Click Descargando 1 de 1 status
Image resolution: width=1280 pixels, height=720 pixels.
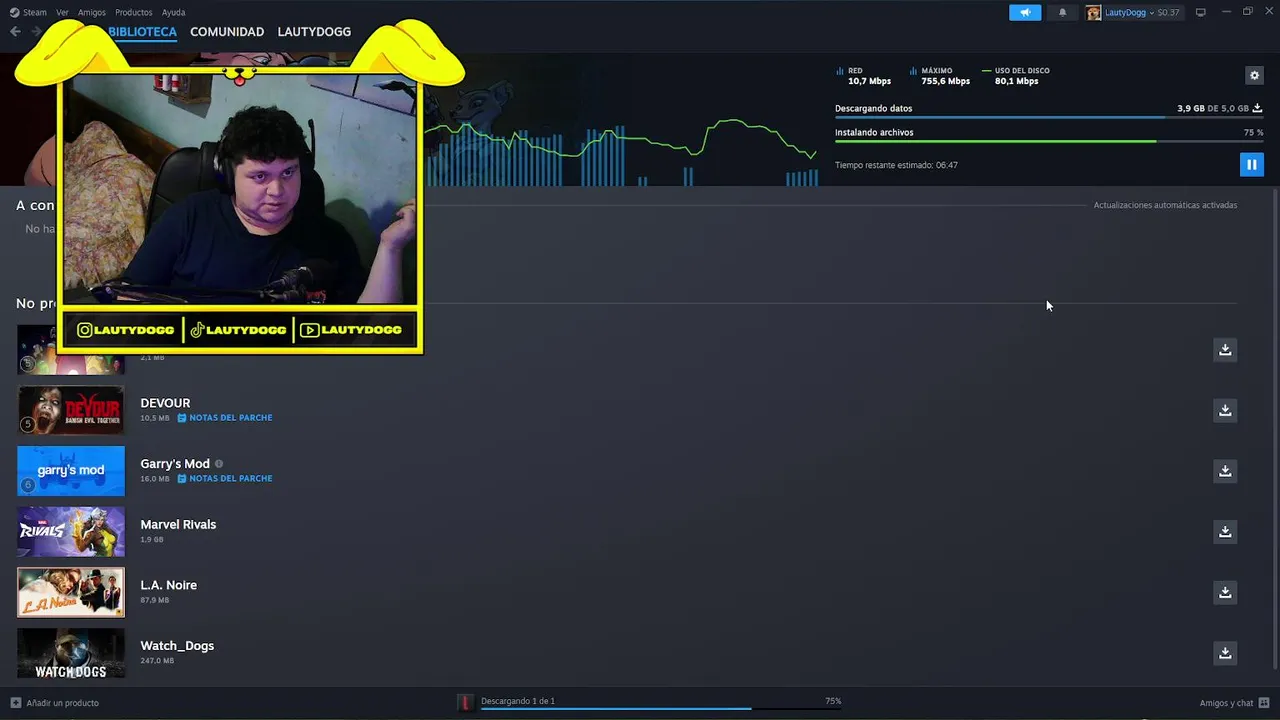(518, 701)
